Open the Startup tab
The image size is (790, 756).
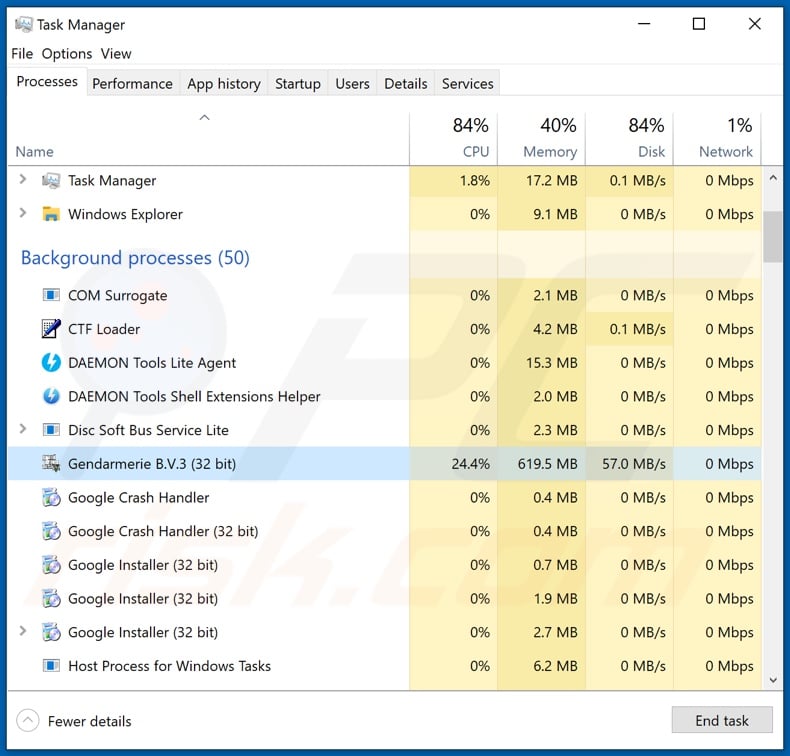(298, 84)
